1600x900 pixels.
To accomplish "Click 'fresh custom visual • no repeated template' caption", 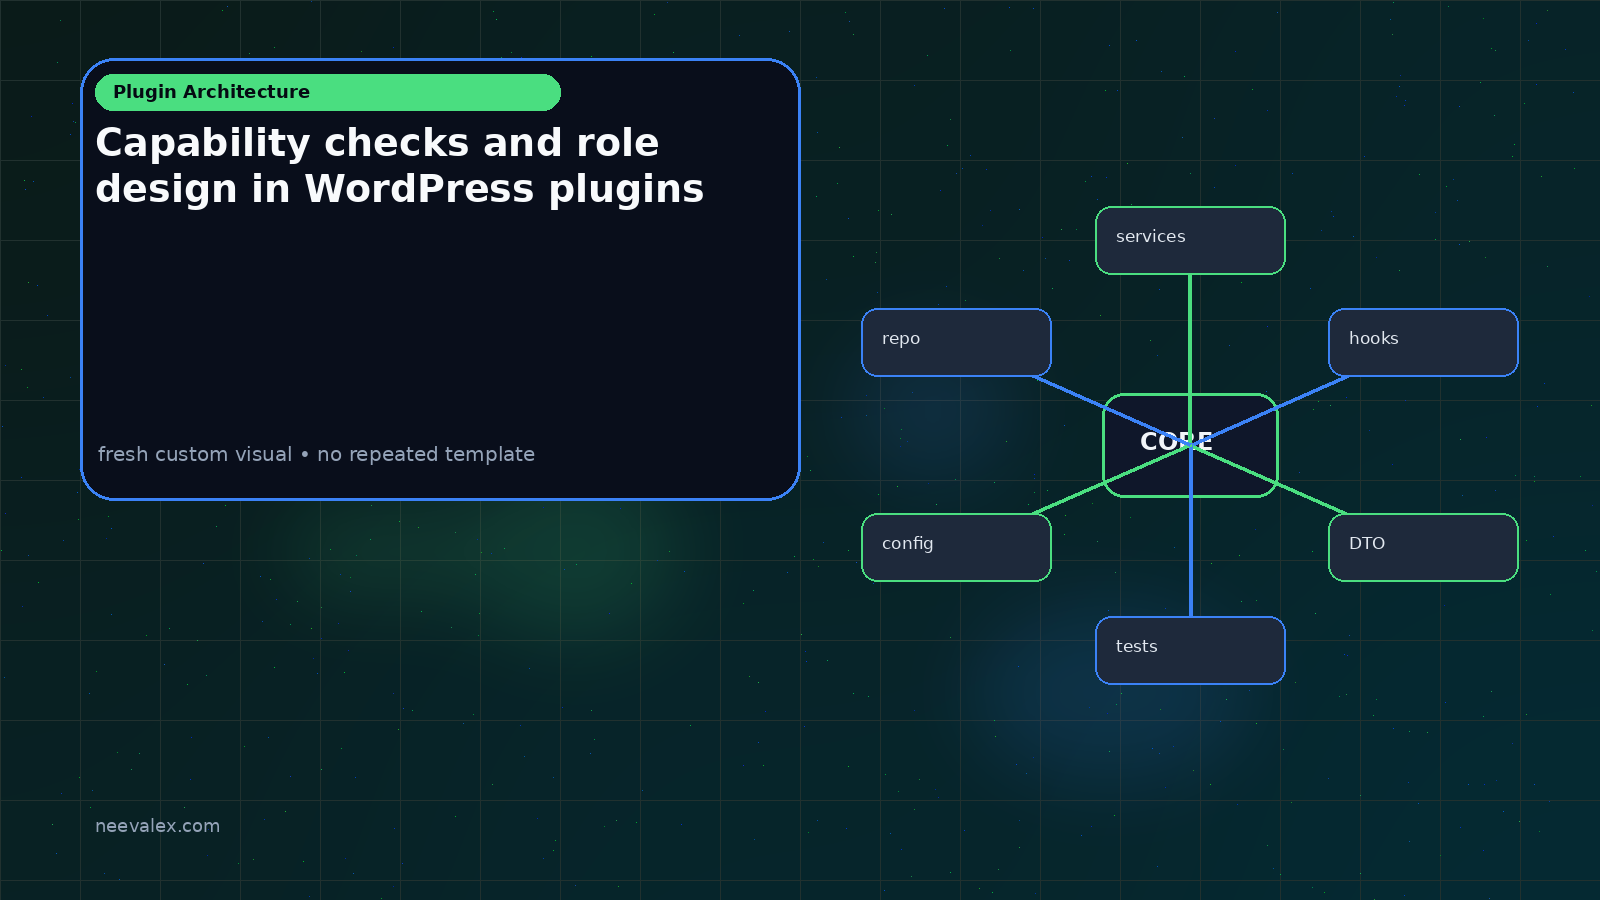I will (x=316, y=454).
